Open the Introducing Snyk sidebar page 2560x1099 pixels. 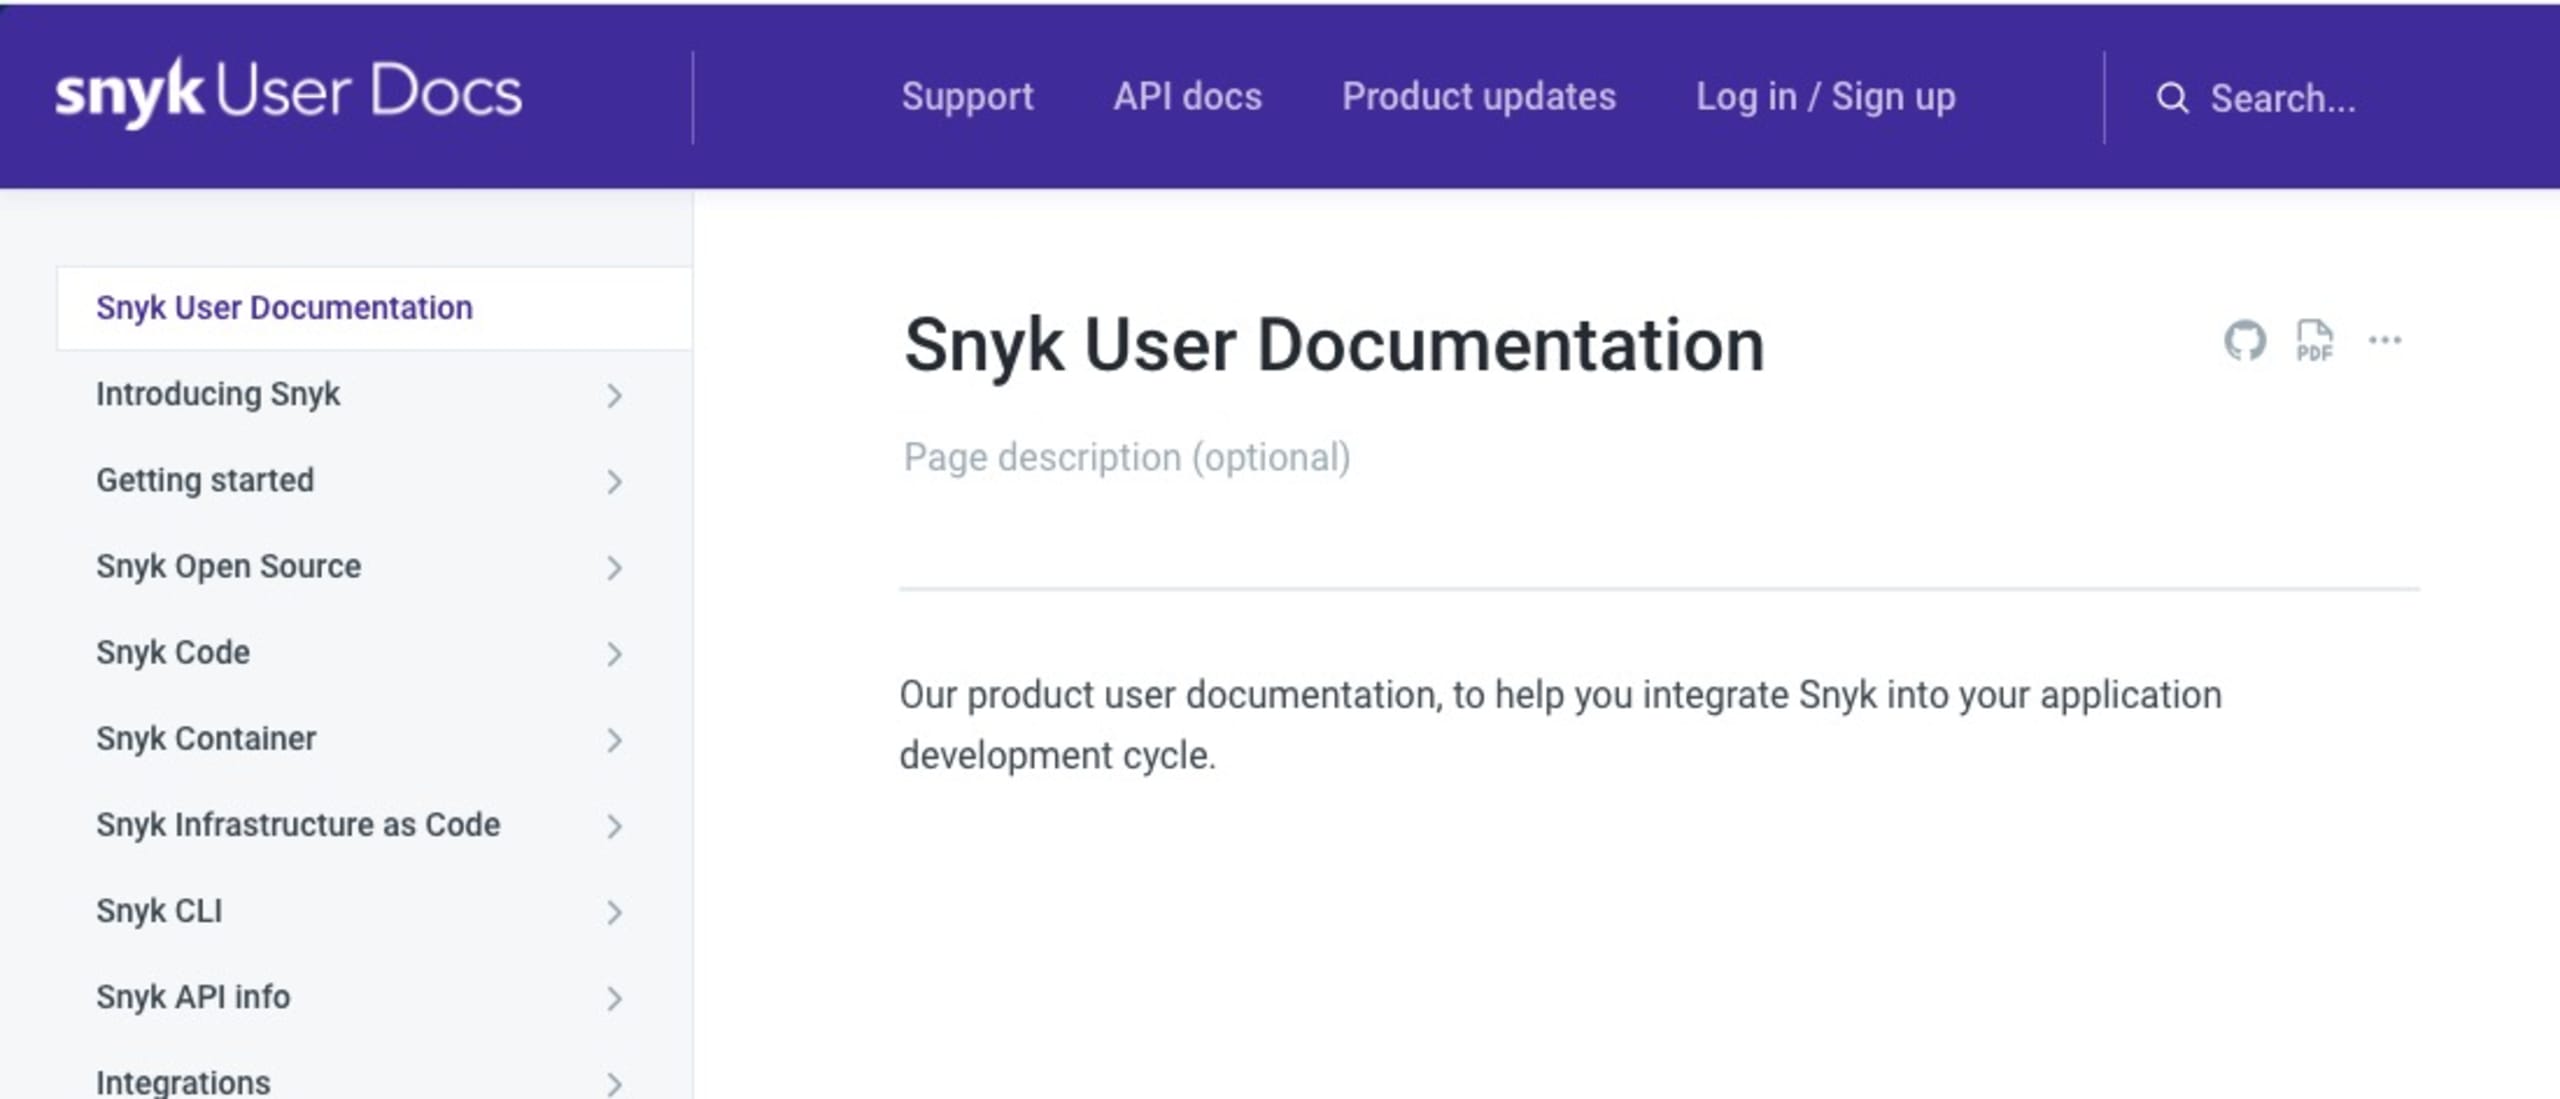[x=218, y=394]
